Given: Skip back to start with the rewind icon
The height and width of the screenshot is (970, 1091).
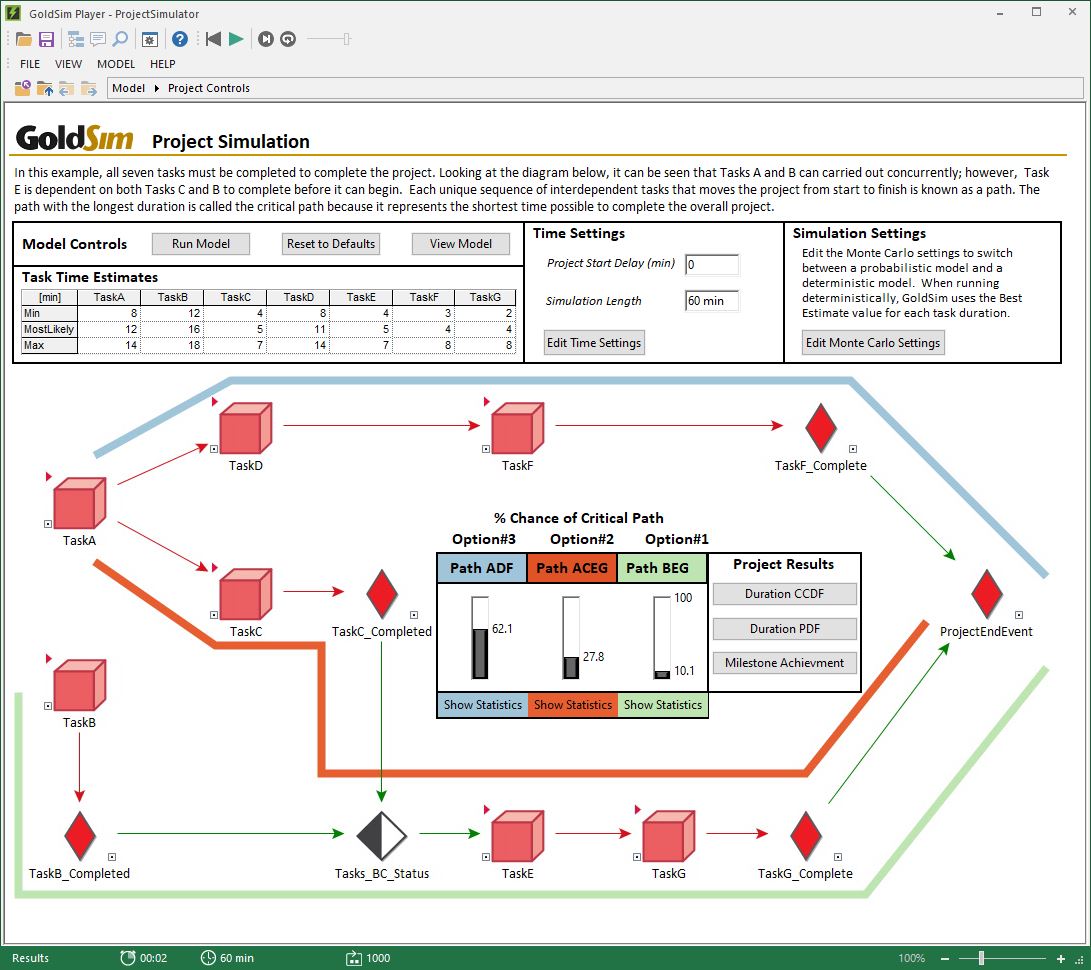Looking at the screenshot, I should tap(212, 38).
